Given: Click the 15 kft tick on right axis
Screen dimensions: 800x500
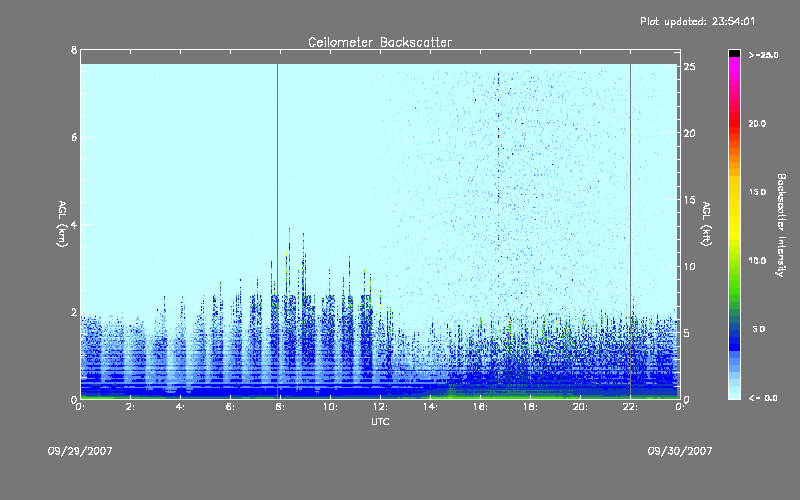Looking at the screenshot, I should coord(689,200).
